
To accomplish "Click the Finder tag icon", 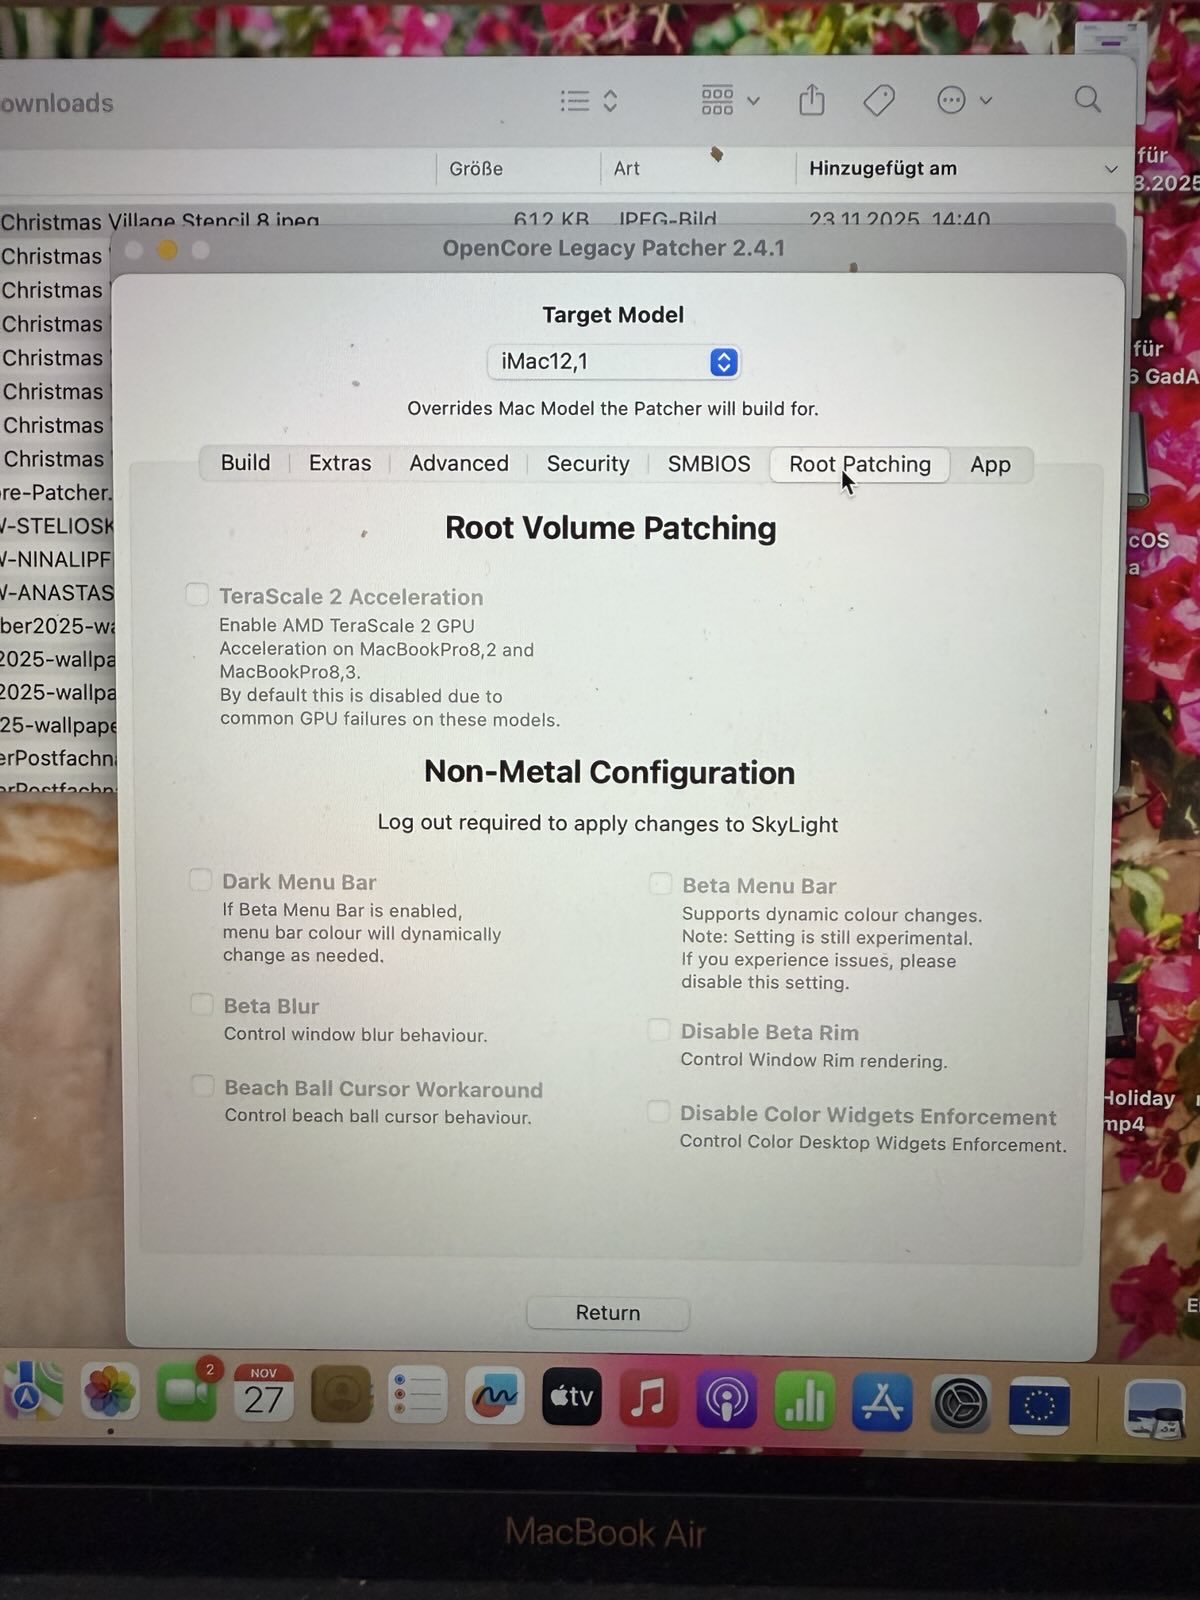I will pos(879,100).
